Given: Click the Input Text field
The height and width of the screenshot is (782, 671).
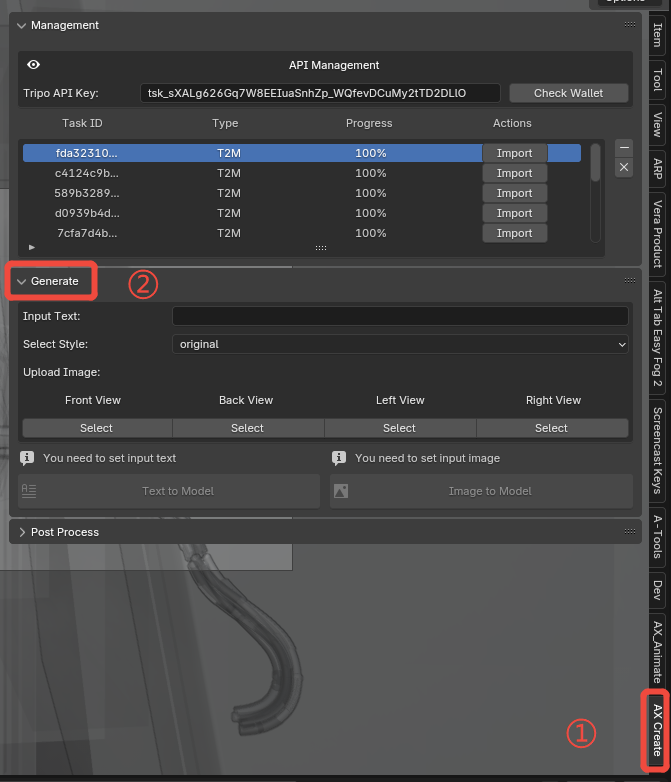Looking at the screenshot, I should pyautogui.click(x=400, y=316).
